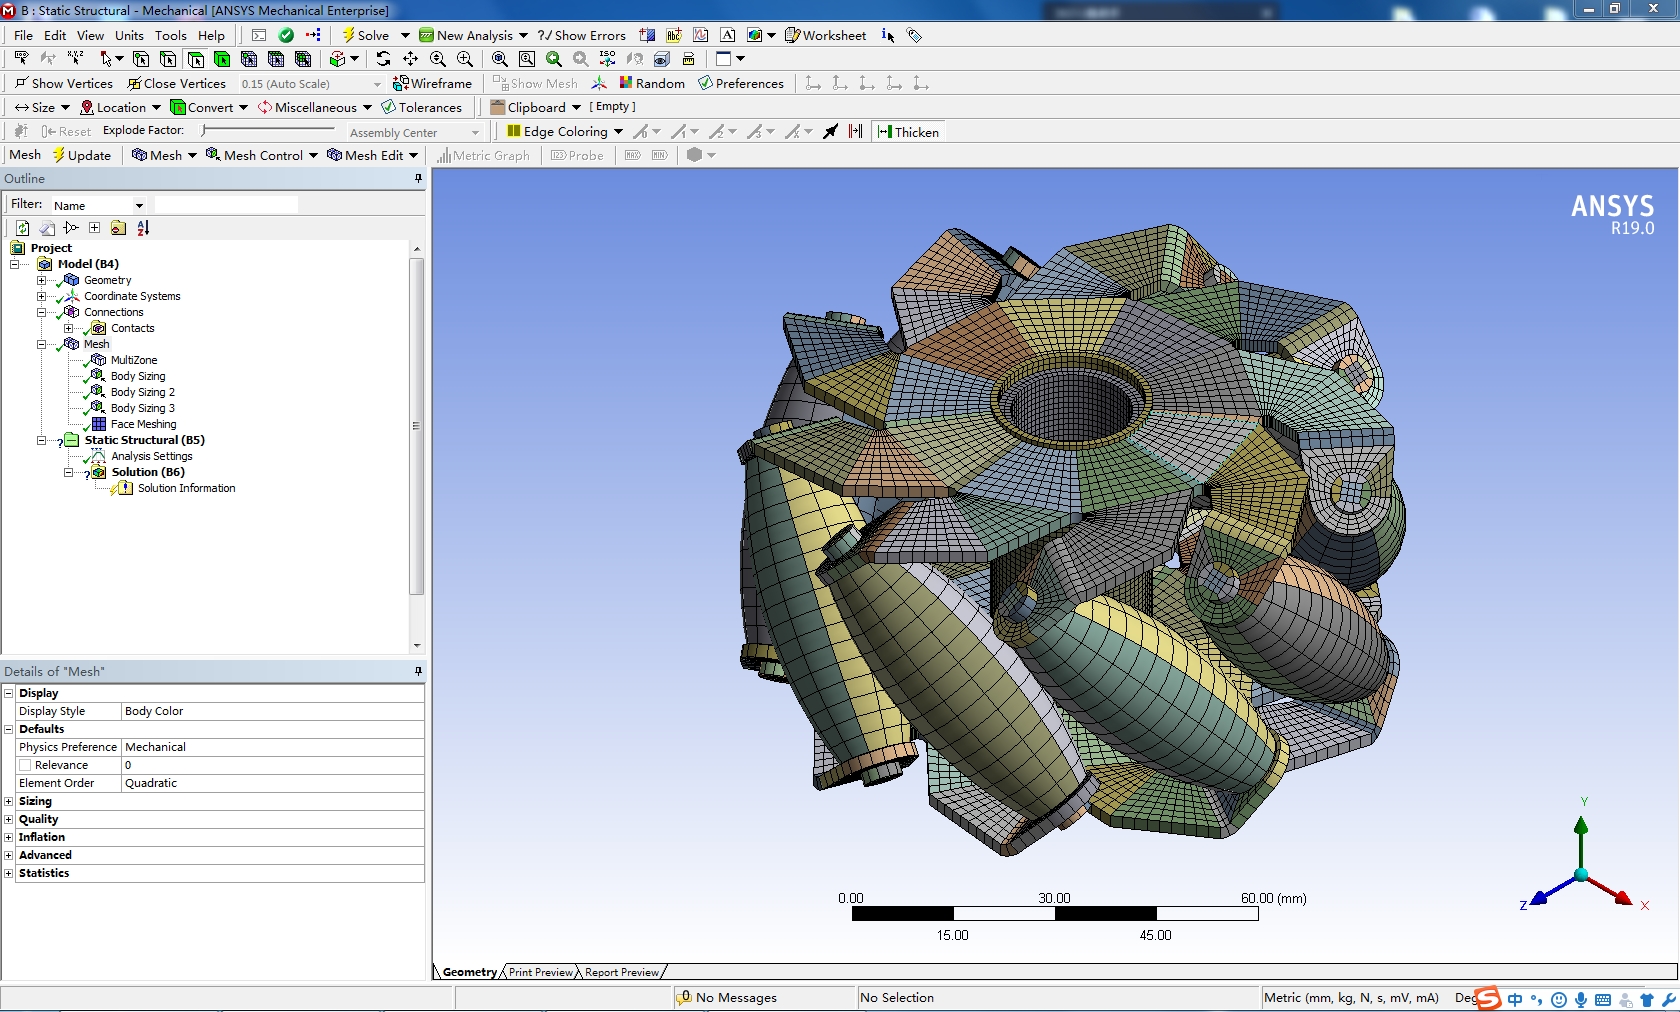The image size is (1680, 1012).
Task: Click the Preferences button
Action: (x=741, y=83)
